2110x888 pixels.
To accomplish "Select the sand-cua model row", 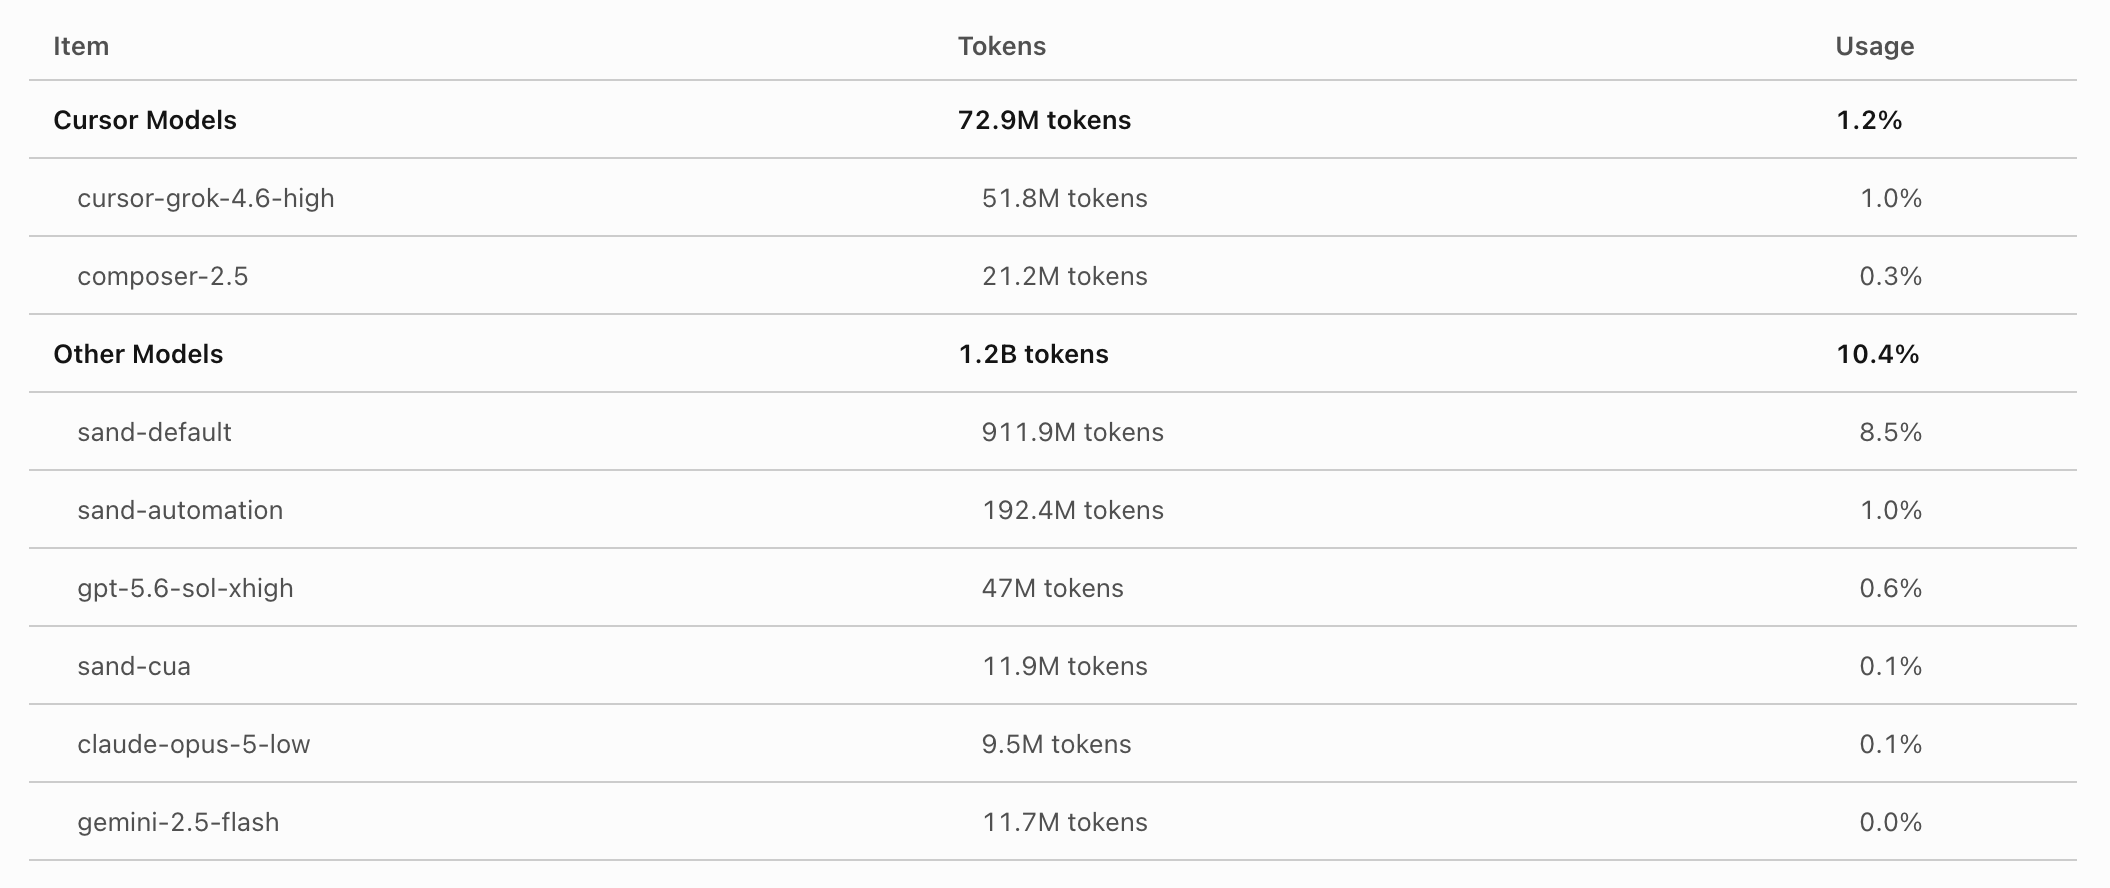I will point(1052,666).
